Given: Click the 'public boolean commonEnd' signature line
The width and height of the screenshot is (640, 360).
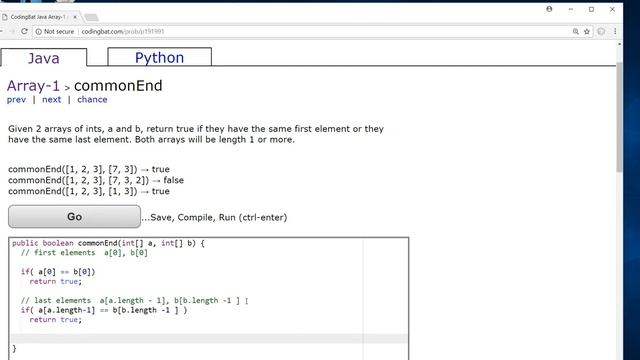Looking at the screenshot, I should point(108,243).
